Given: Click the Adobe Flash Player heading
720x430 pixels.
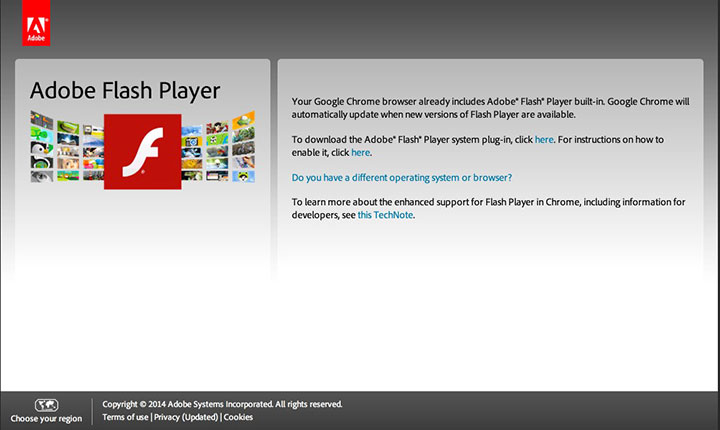Looking at the screenshot, I should 125,91.
